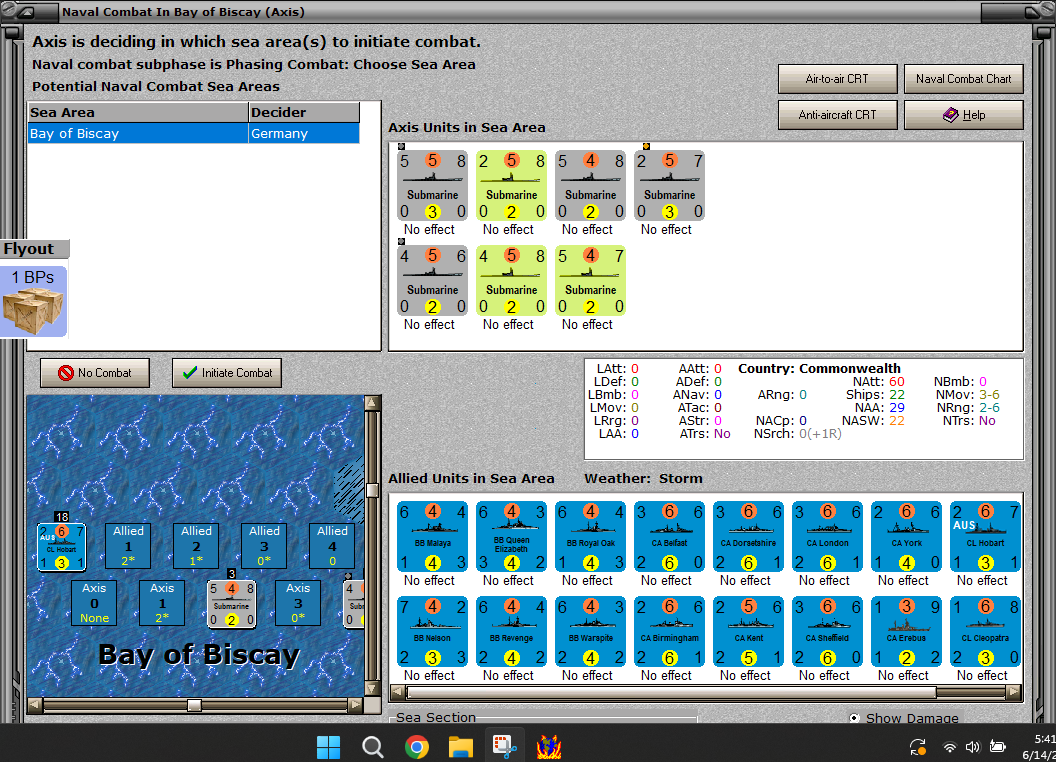Select gray submarine 5-5-8 in Axis units
Viewport: 1056px width, 762px height.
pyautogui.click(x=433, y=186)
